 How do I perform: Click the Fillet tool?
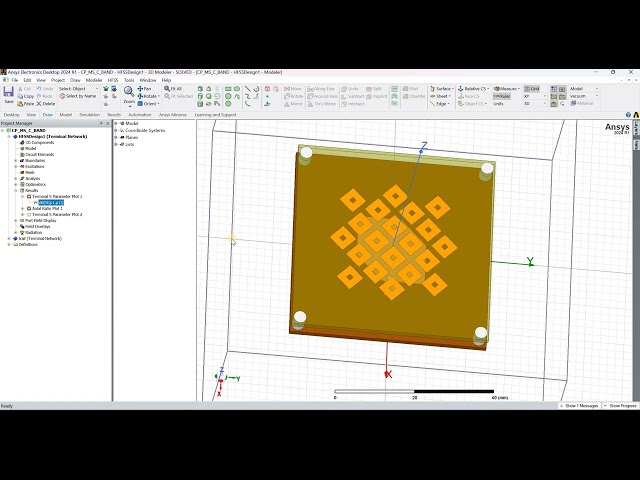point(411,89)
